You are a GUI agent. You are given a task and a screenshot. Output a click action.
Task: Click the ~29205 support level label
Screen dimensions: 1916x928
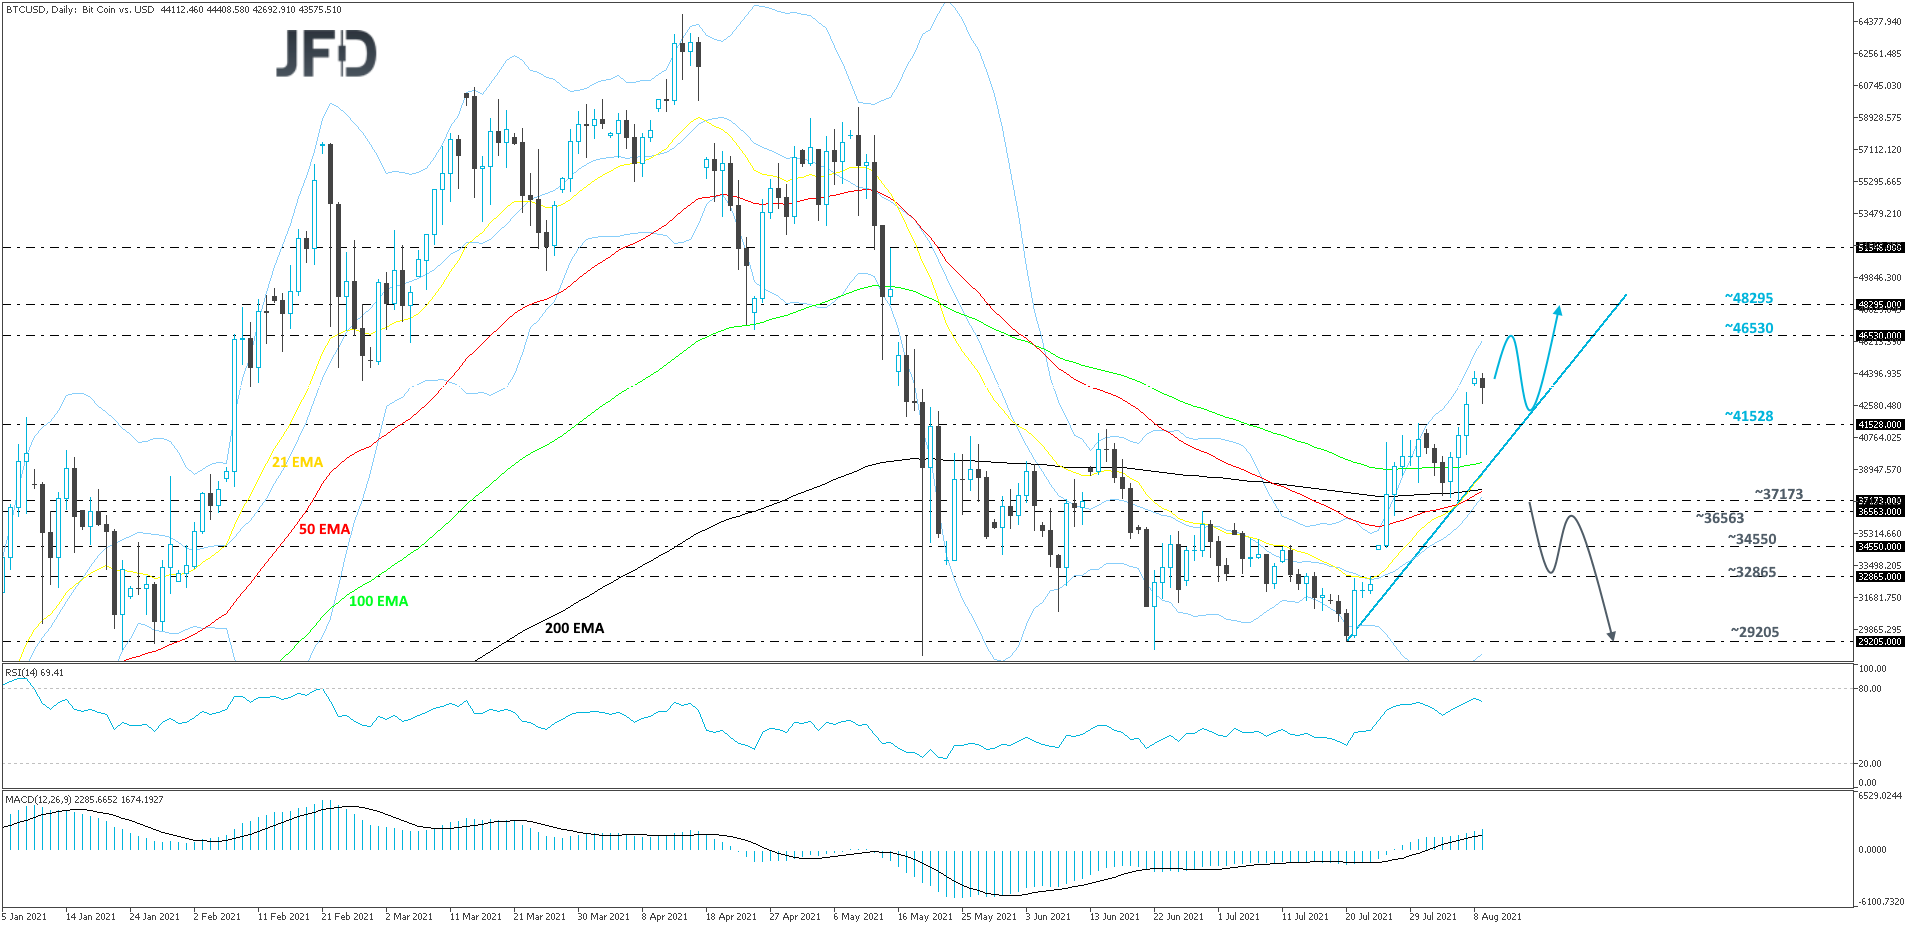pos(1755,632)
